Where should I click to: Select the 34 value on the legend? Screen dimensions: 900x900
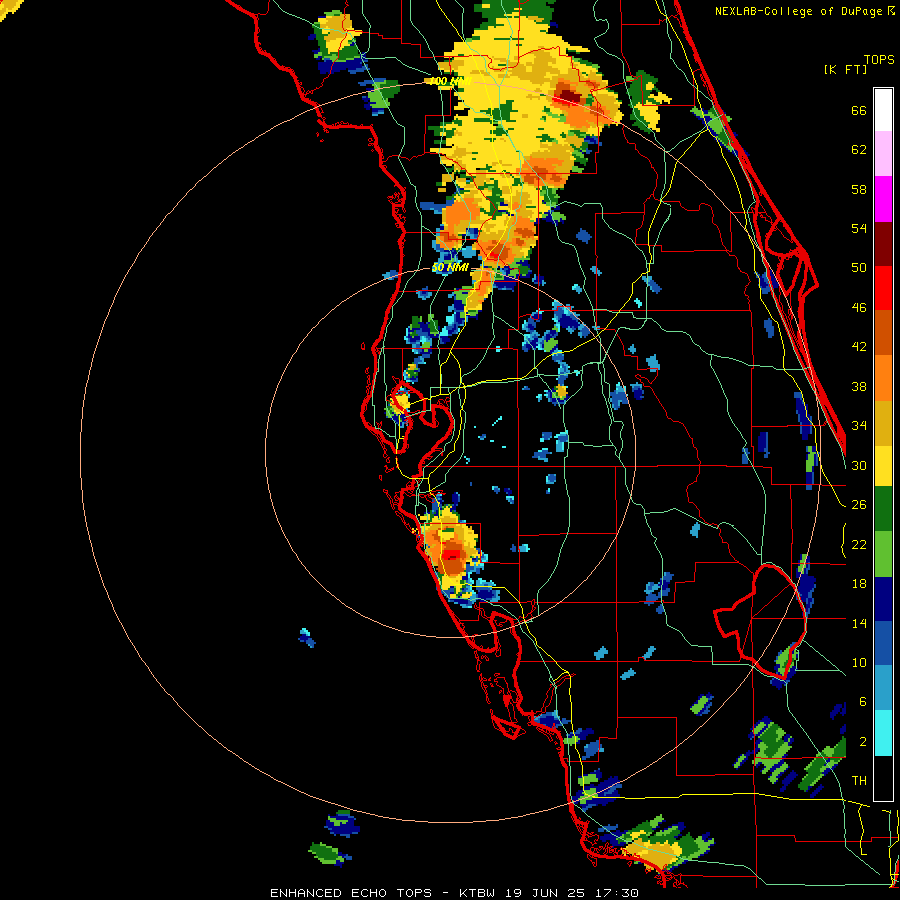[x=859, y=426]
